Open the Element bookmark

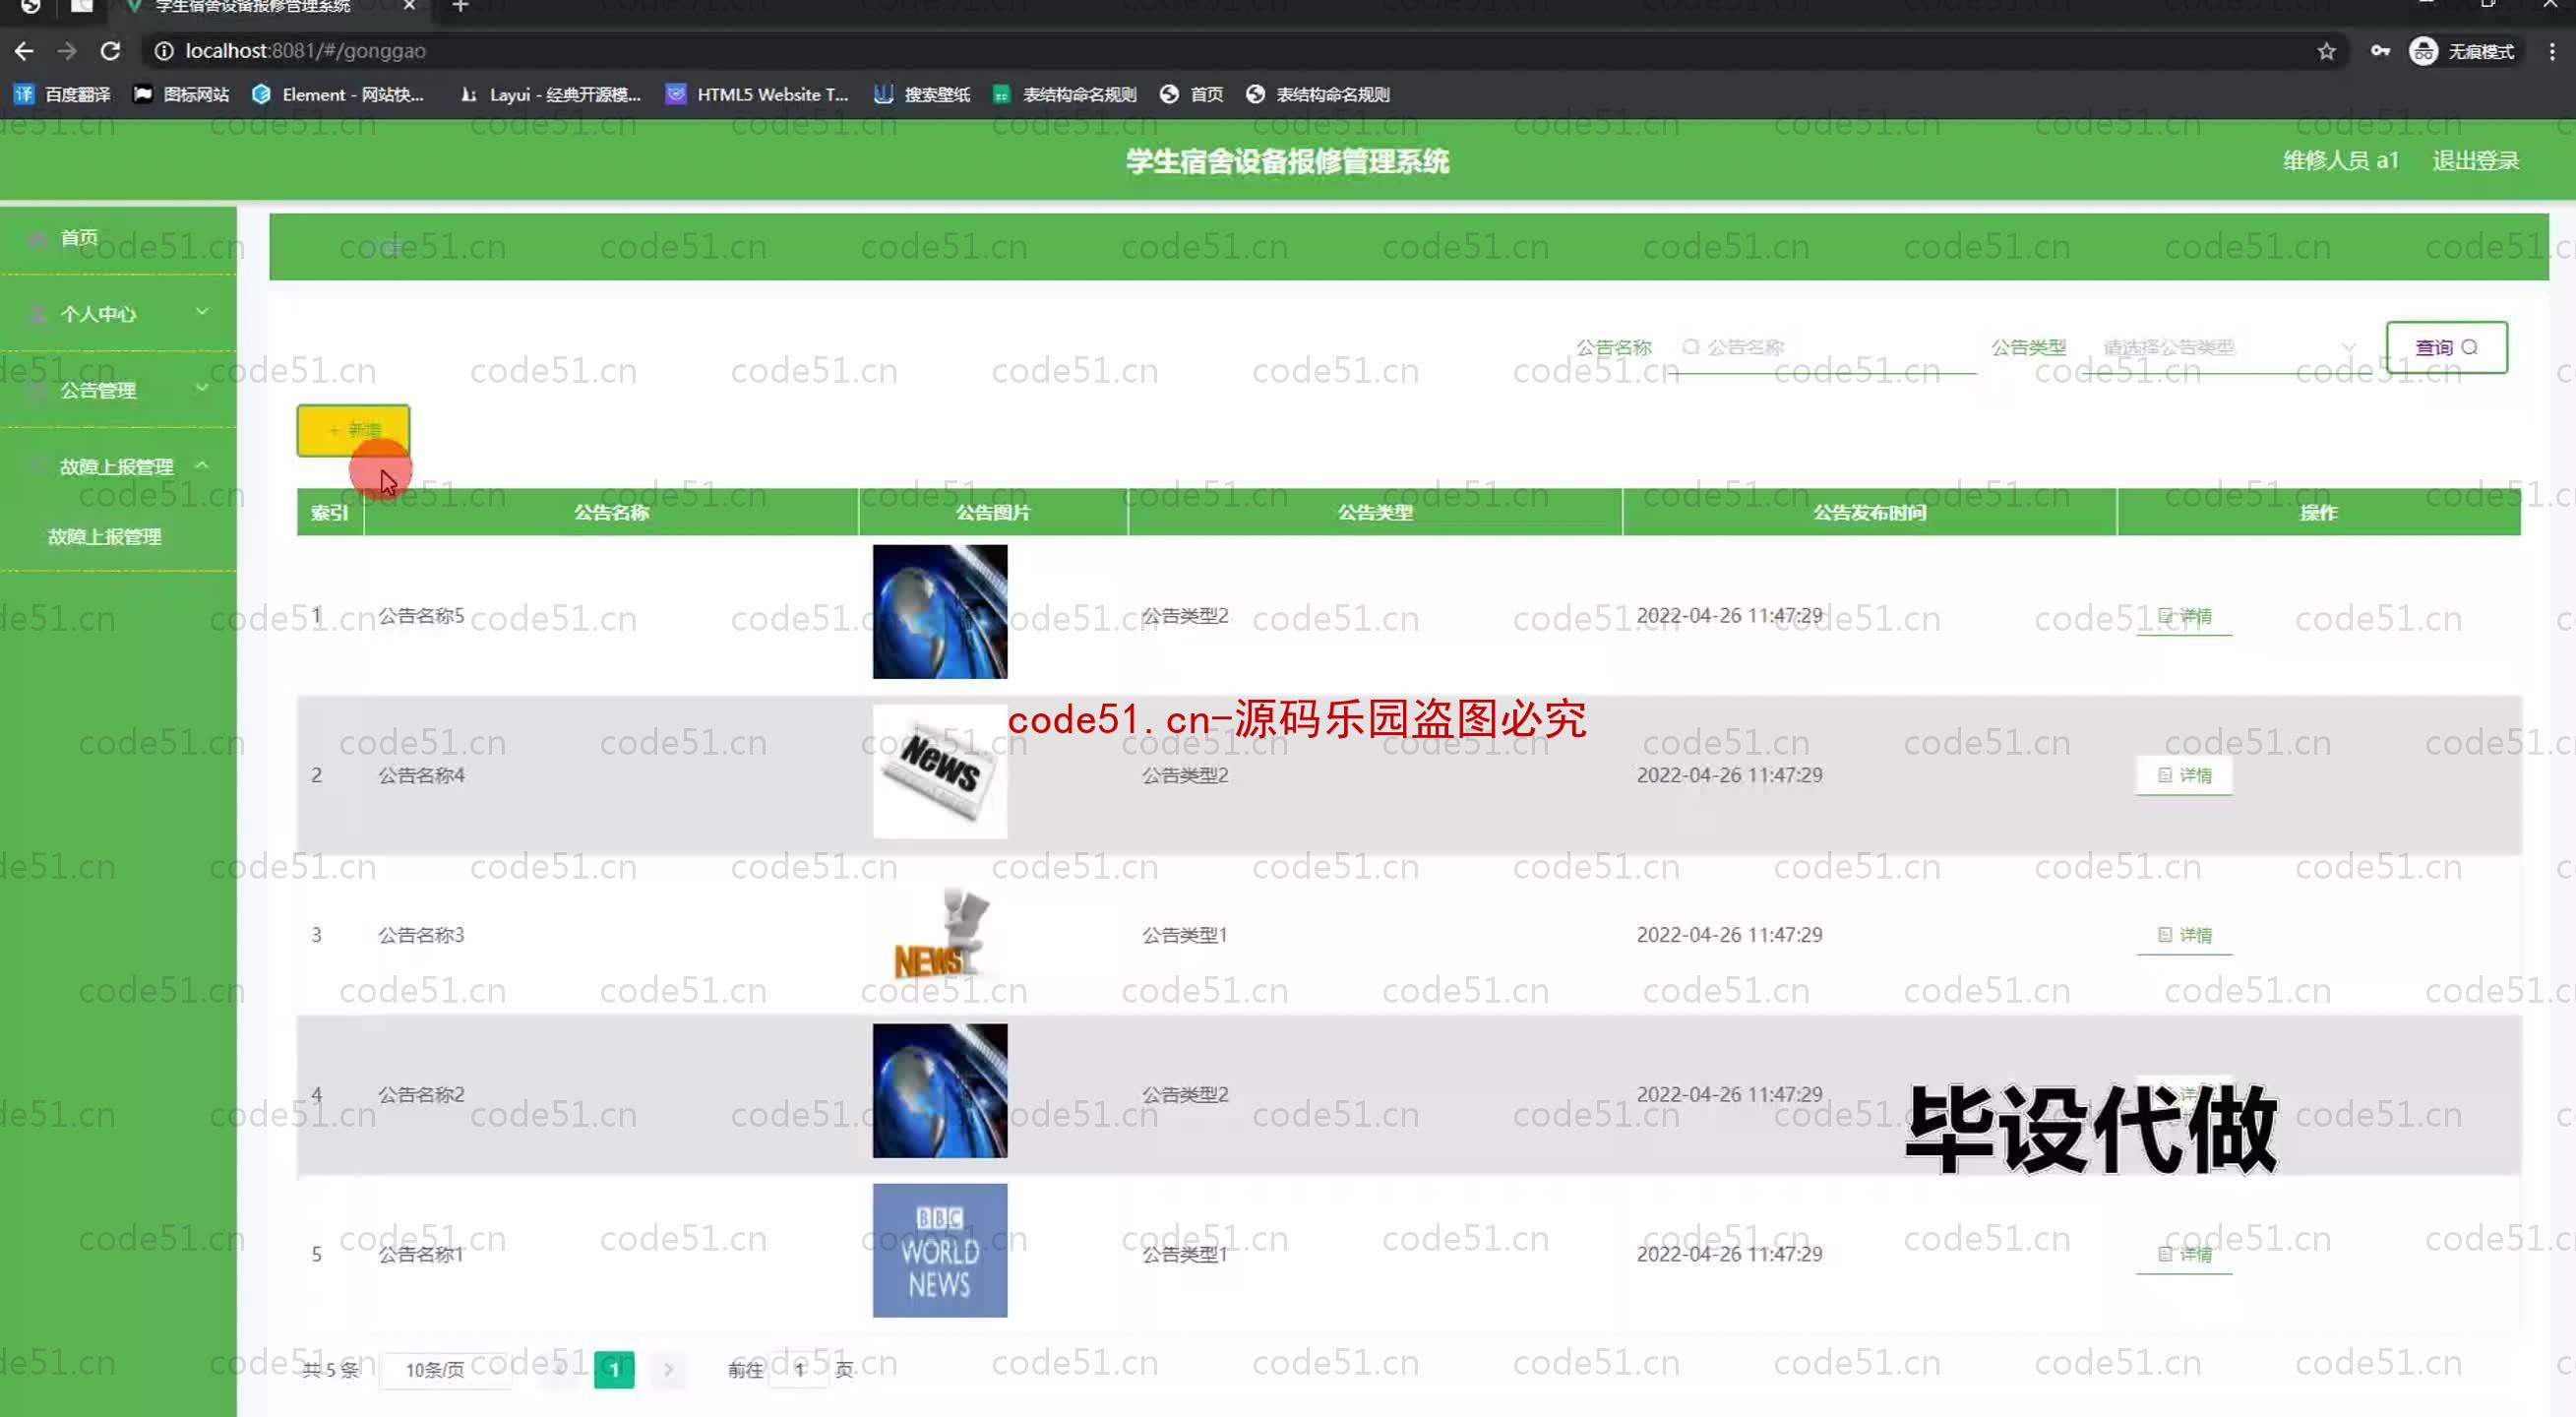pyautogui.click(x=338, y=94)
